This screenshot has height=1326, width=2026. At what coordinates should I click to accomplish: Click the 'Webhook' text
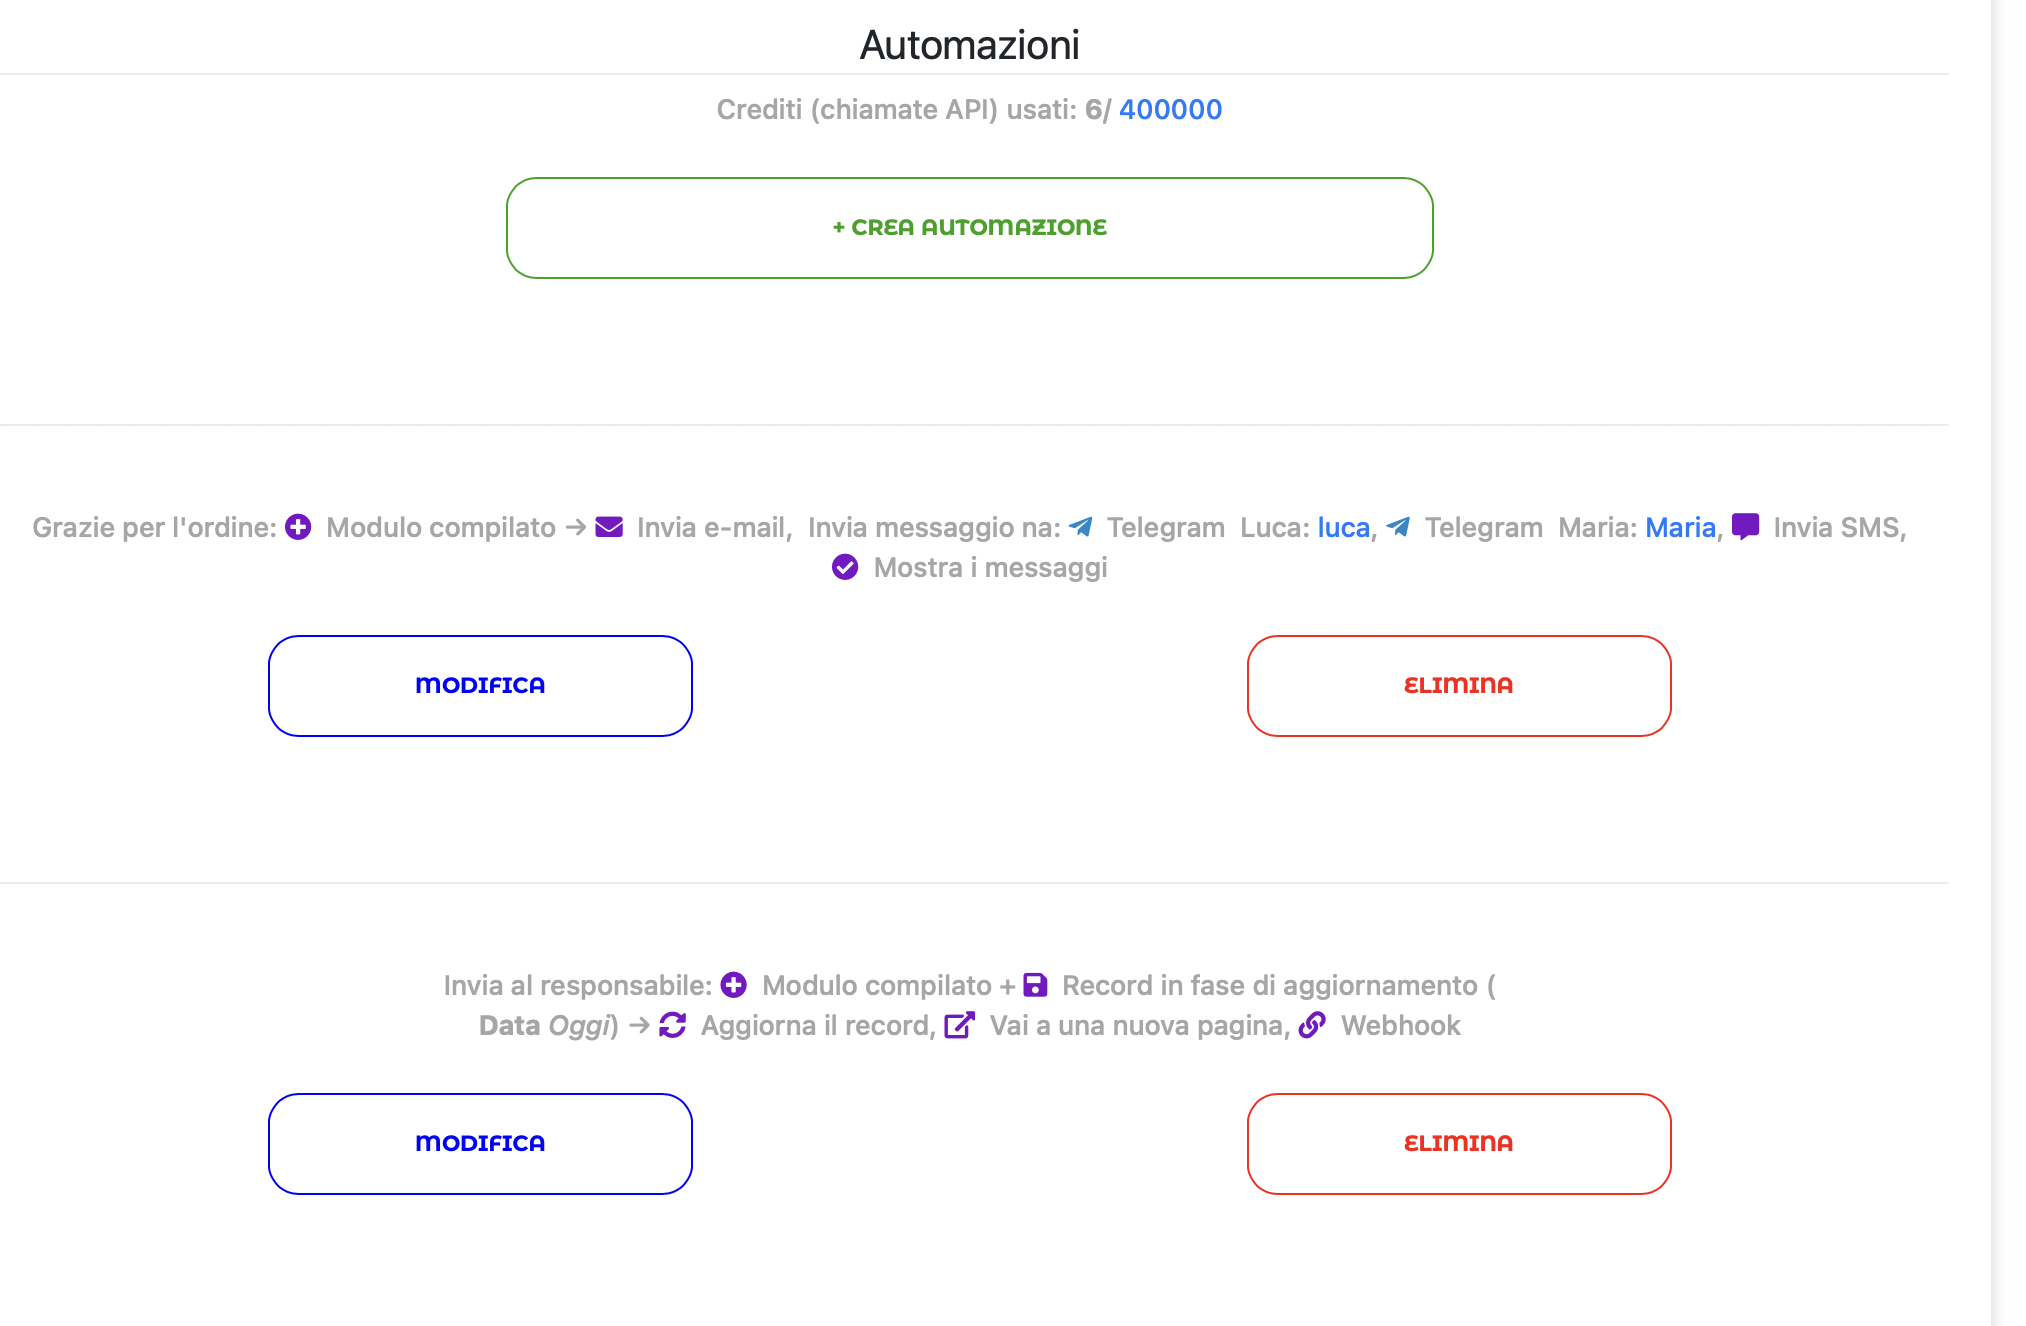click(1400, 1026)
